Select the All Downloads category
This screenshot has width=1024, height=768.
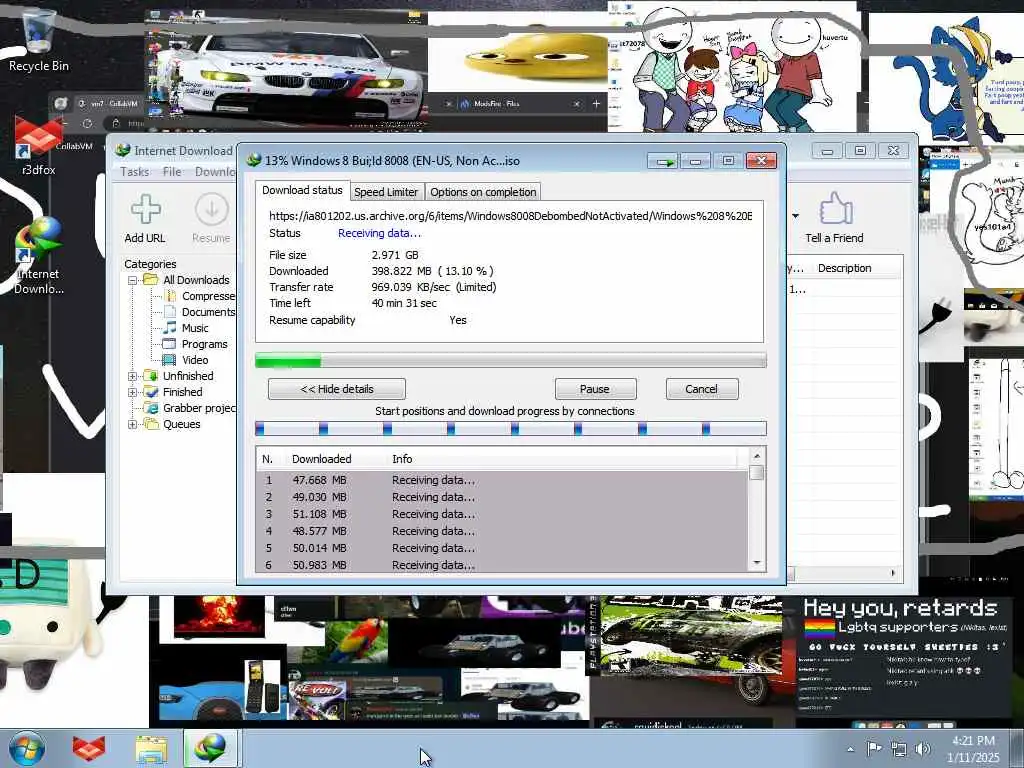coord(196,280)
